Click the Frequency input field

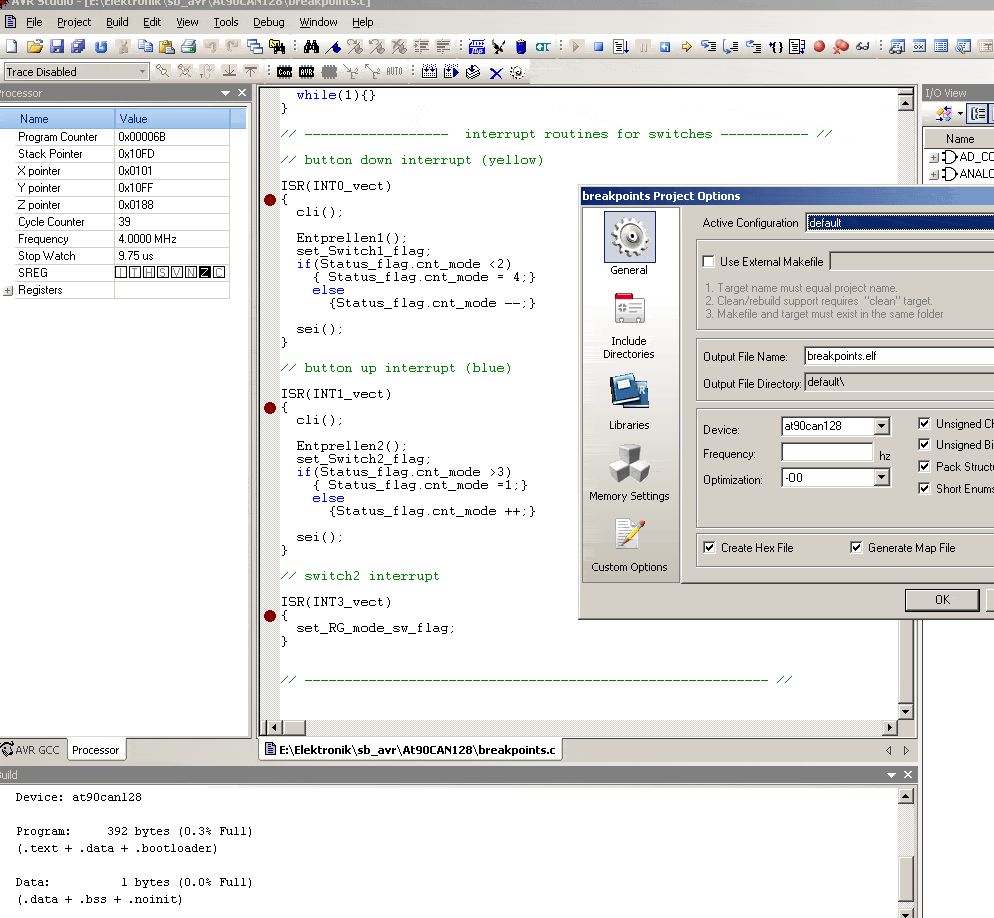(826, 453)
